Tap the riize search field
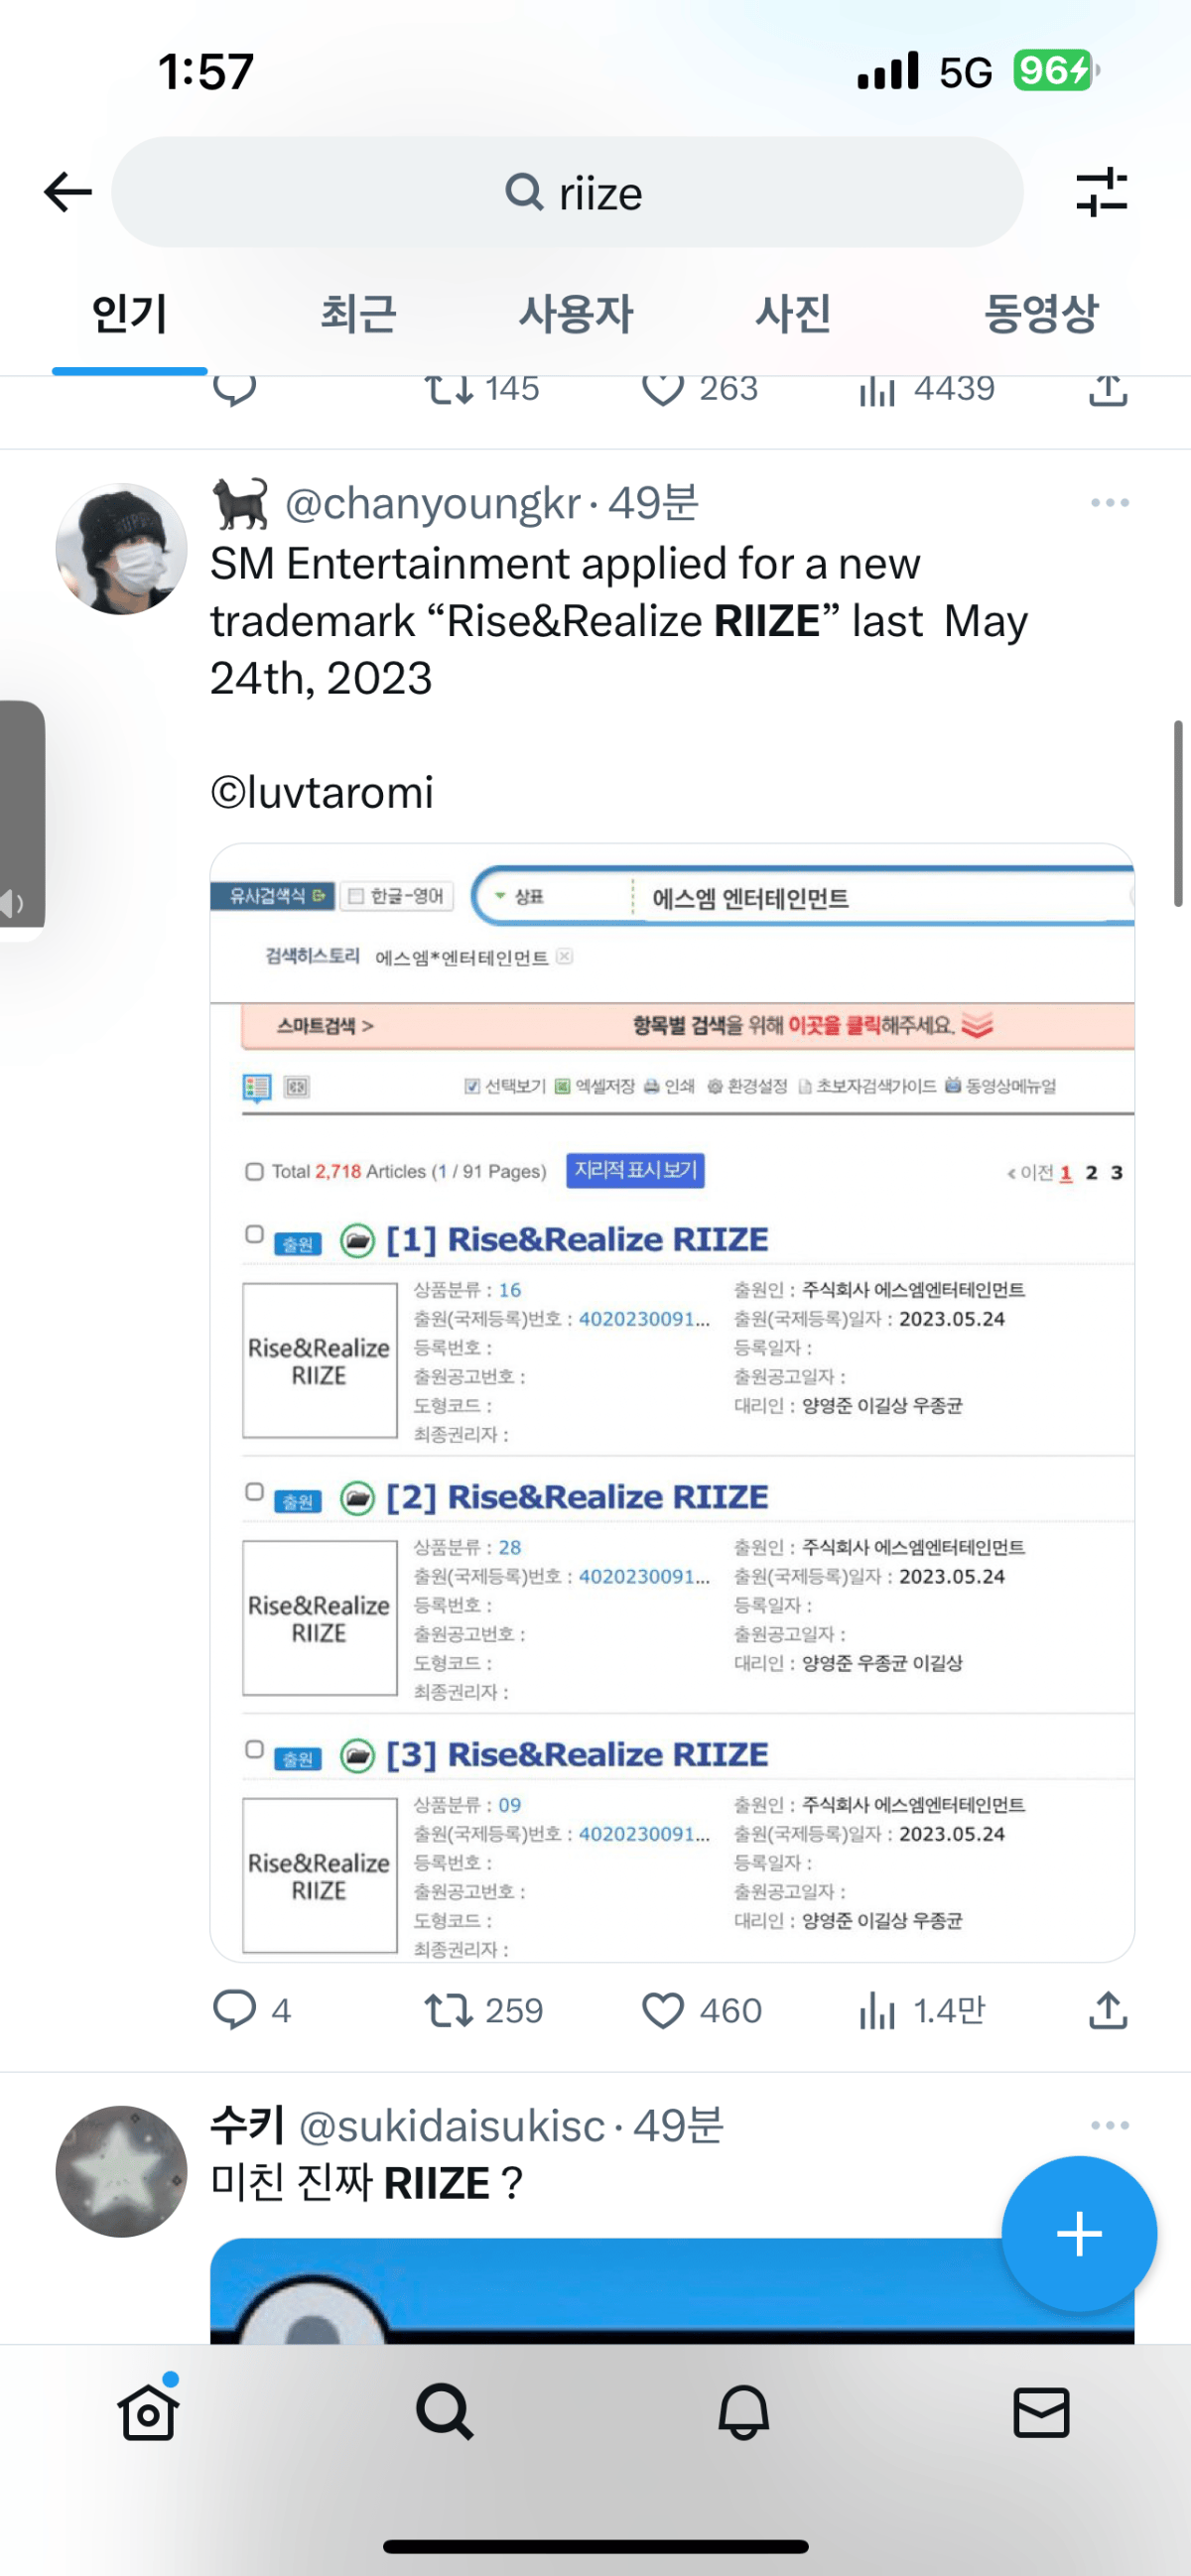Image resolution: width=1191 pixels, height=2576 pixels. coord(567,192)
